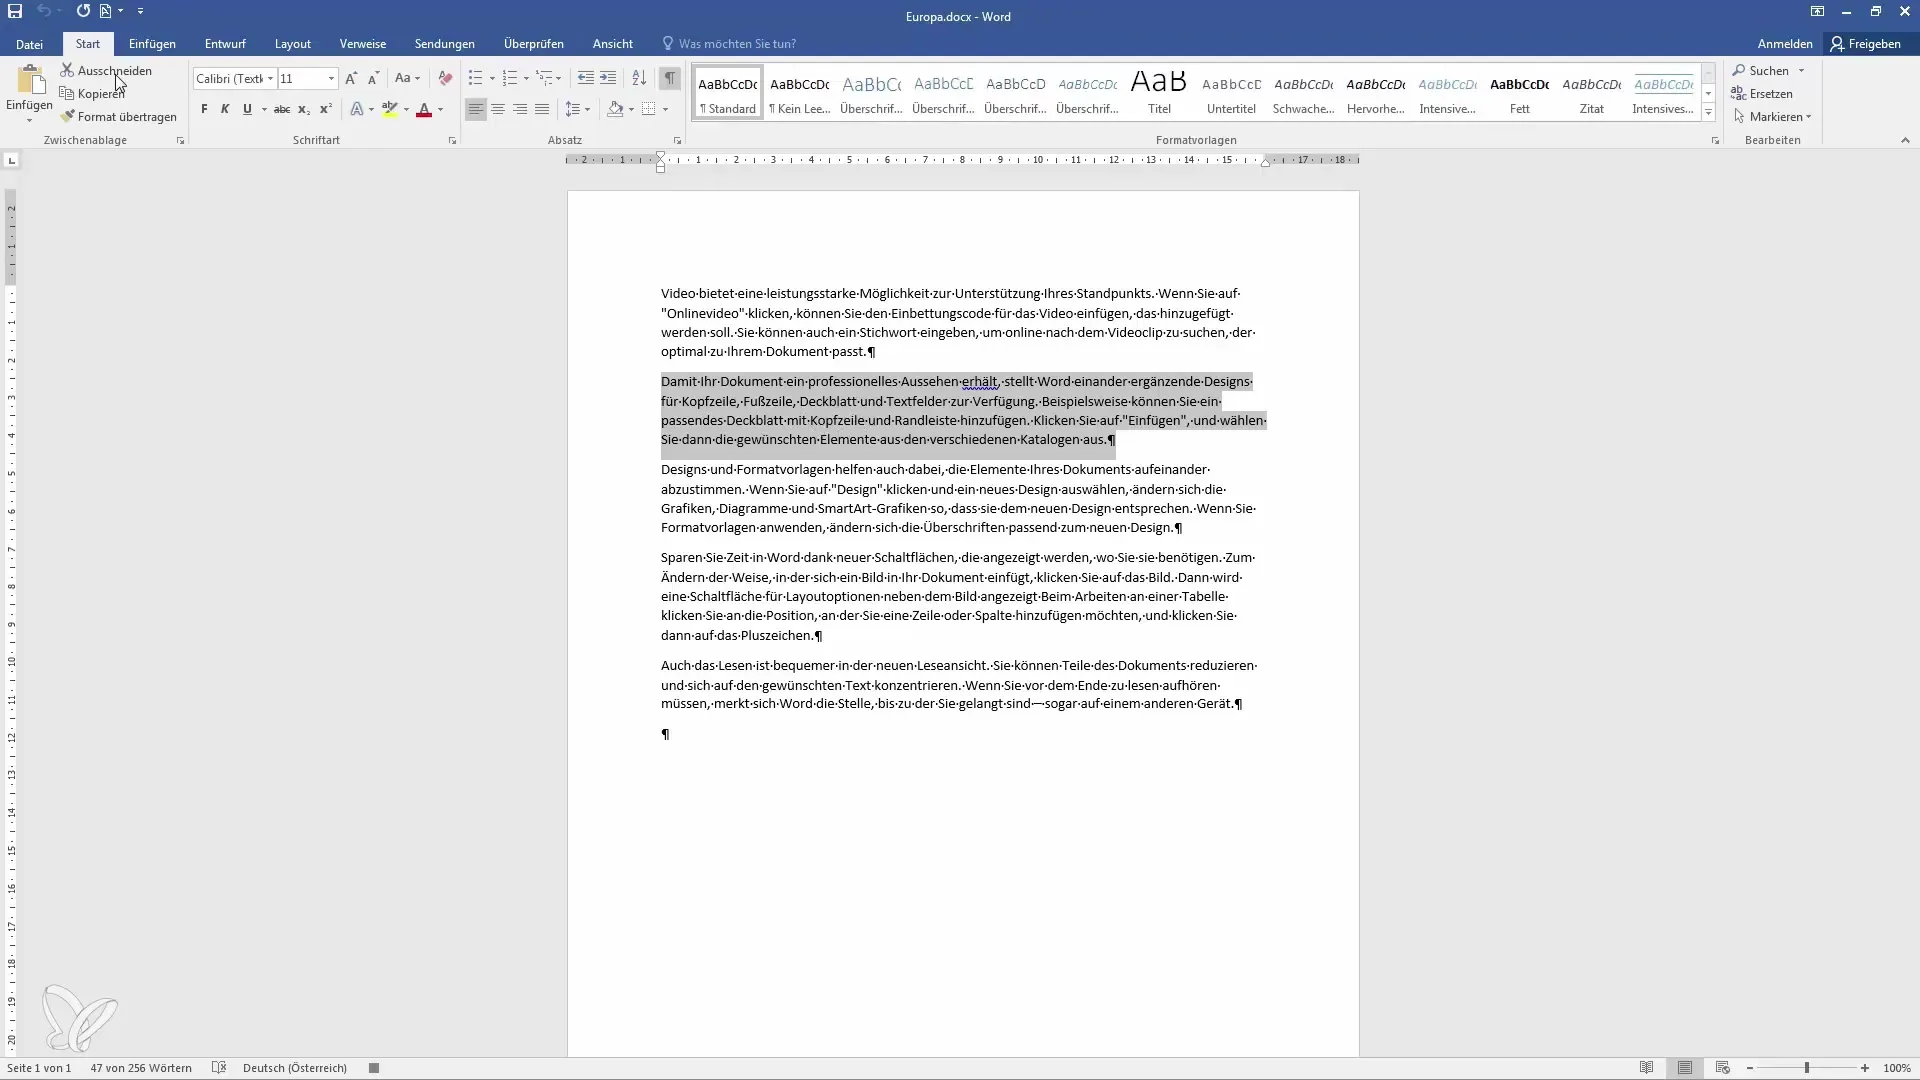The height and width of the screenshot is (1080, 1920).
Task: Increase font size with grow font icon
Action: click(351, 78)
